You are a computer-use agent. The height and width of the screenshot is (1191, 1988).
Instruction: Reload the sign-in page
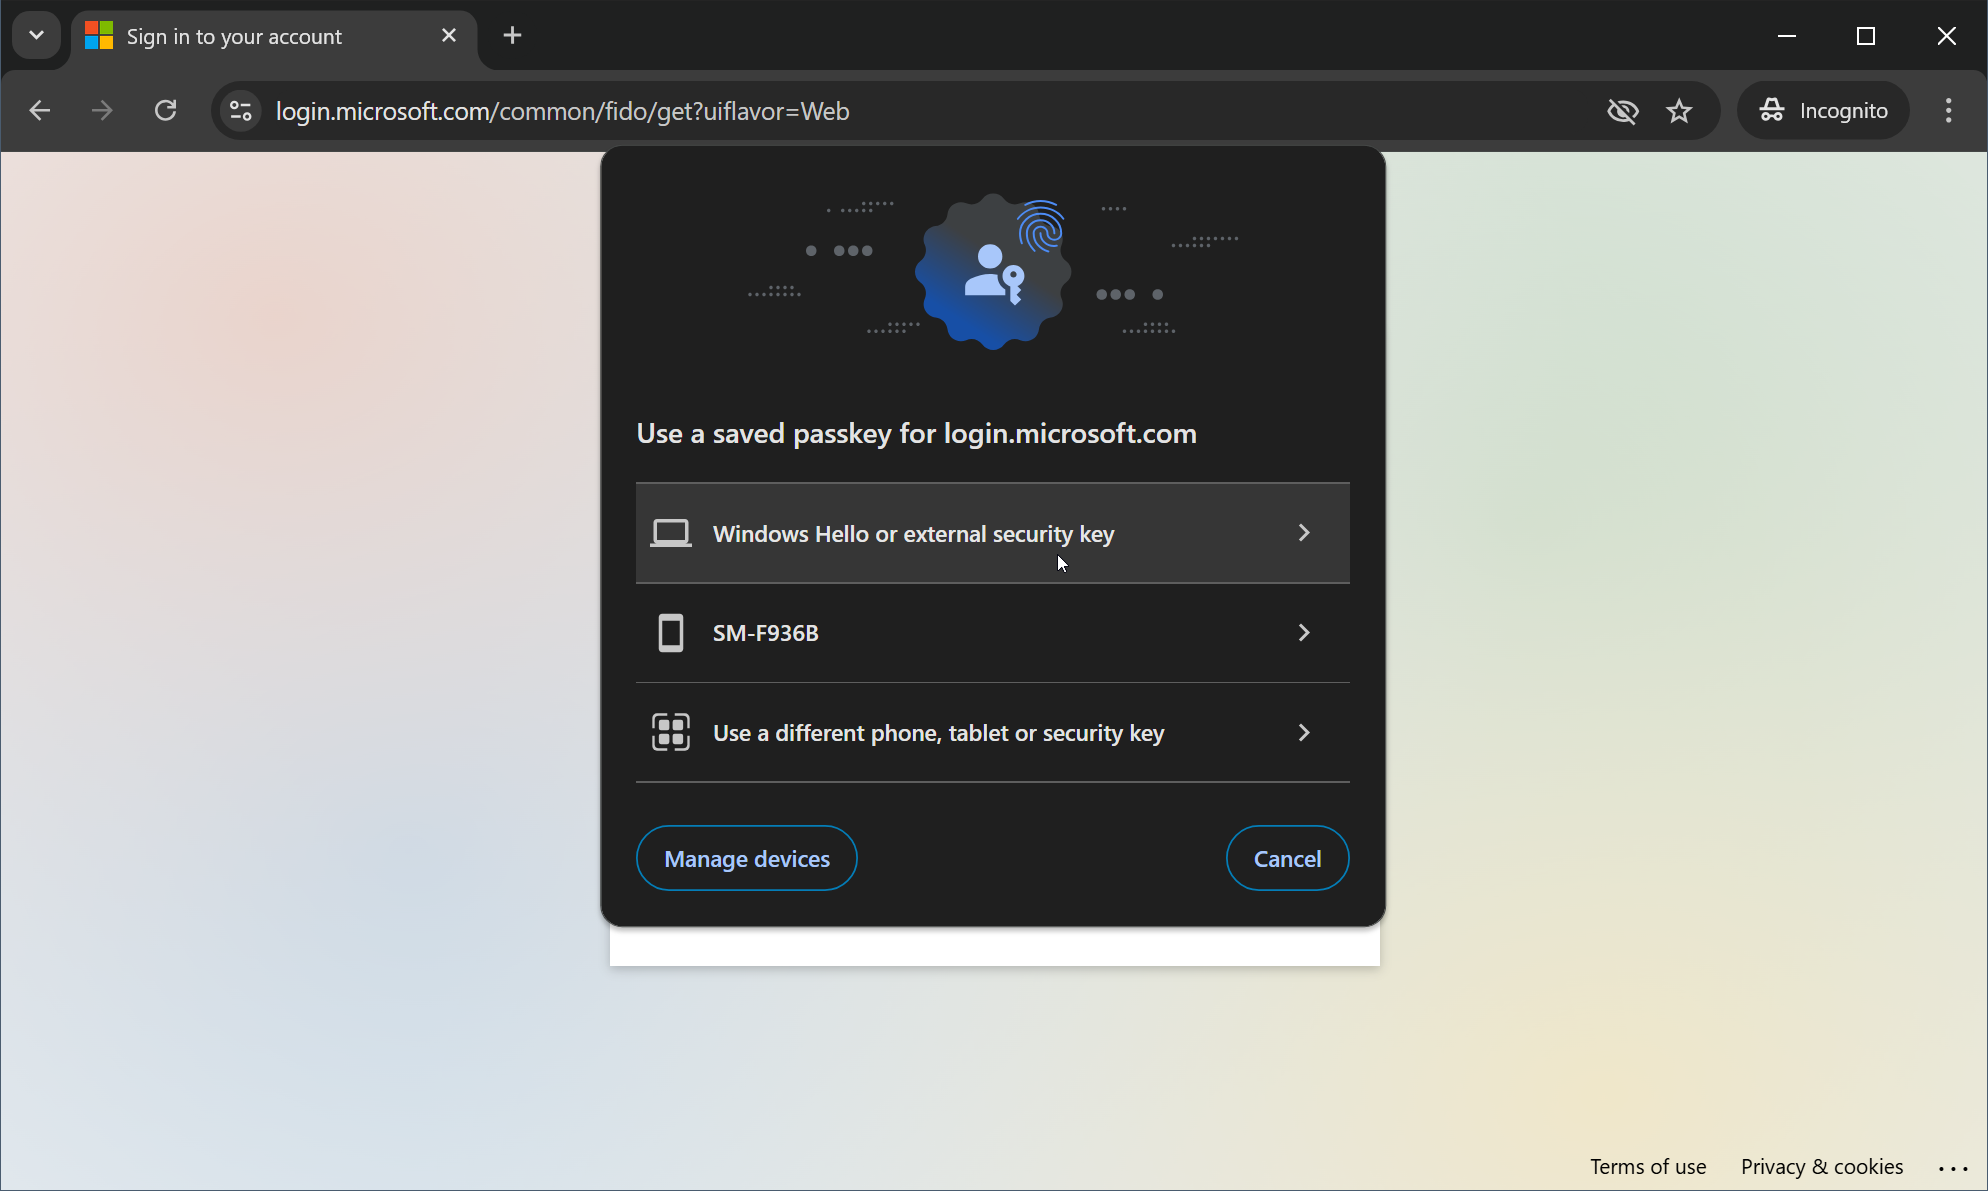166,111
